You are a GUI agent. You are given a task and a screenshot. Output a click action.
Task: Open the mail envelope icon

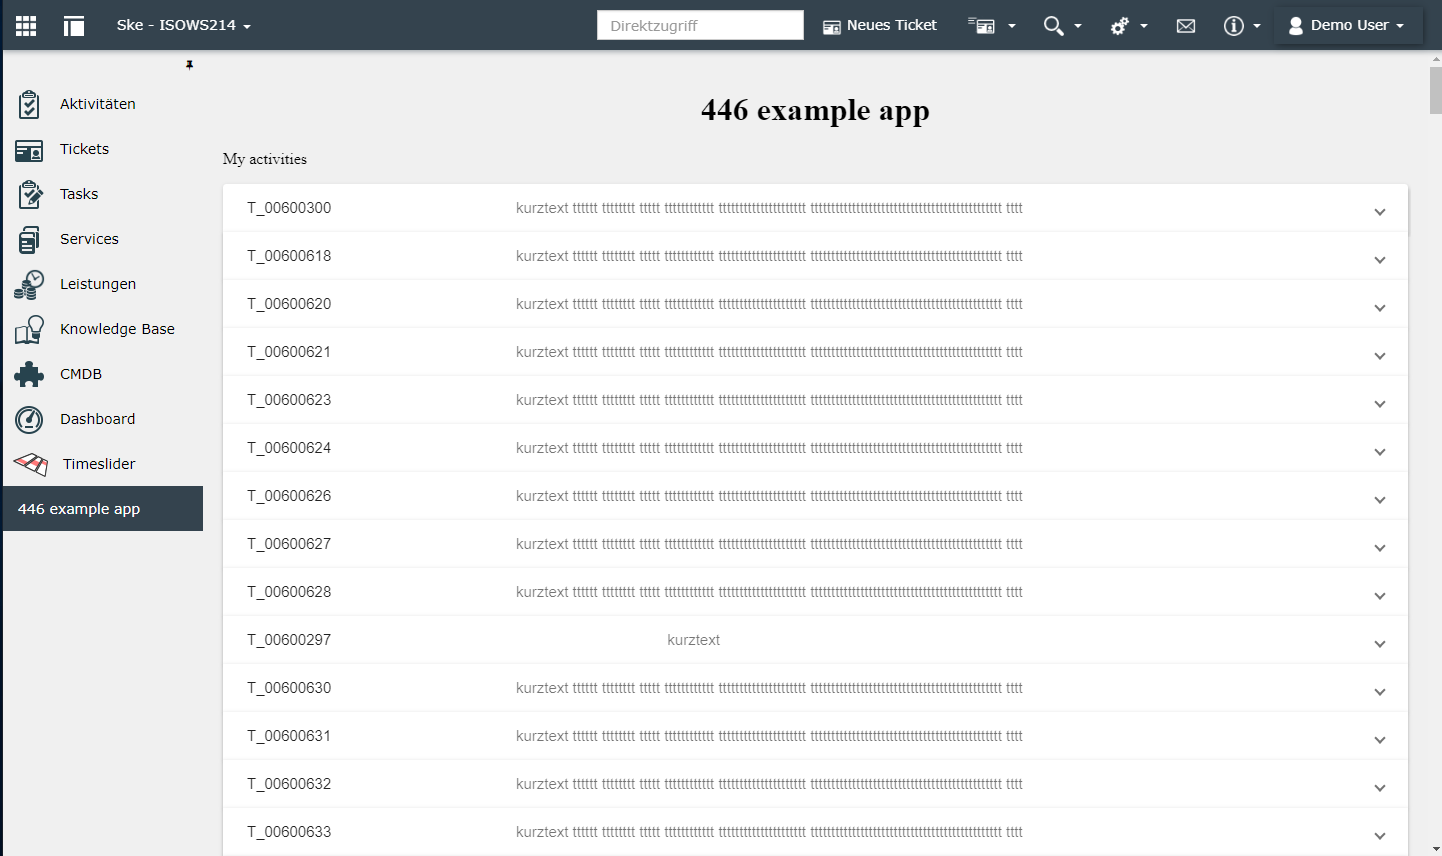[1186, 26]
